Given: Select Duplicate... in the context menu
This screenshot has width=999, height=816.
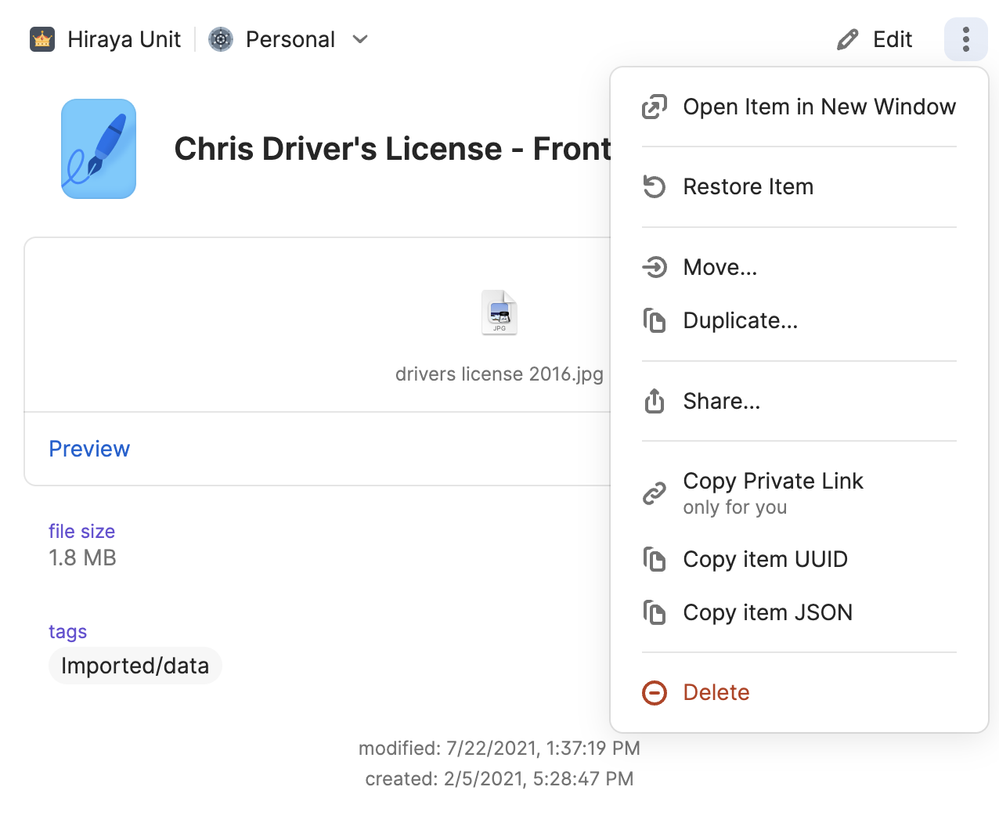Looking at the screenshot, I should pyautogui.click(x=739, y=321).
